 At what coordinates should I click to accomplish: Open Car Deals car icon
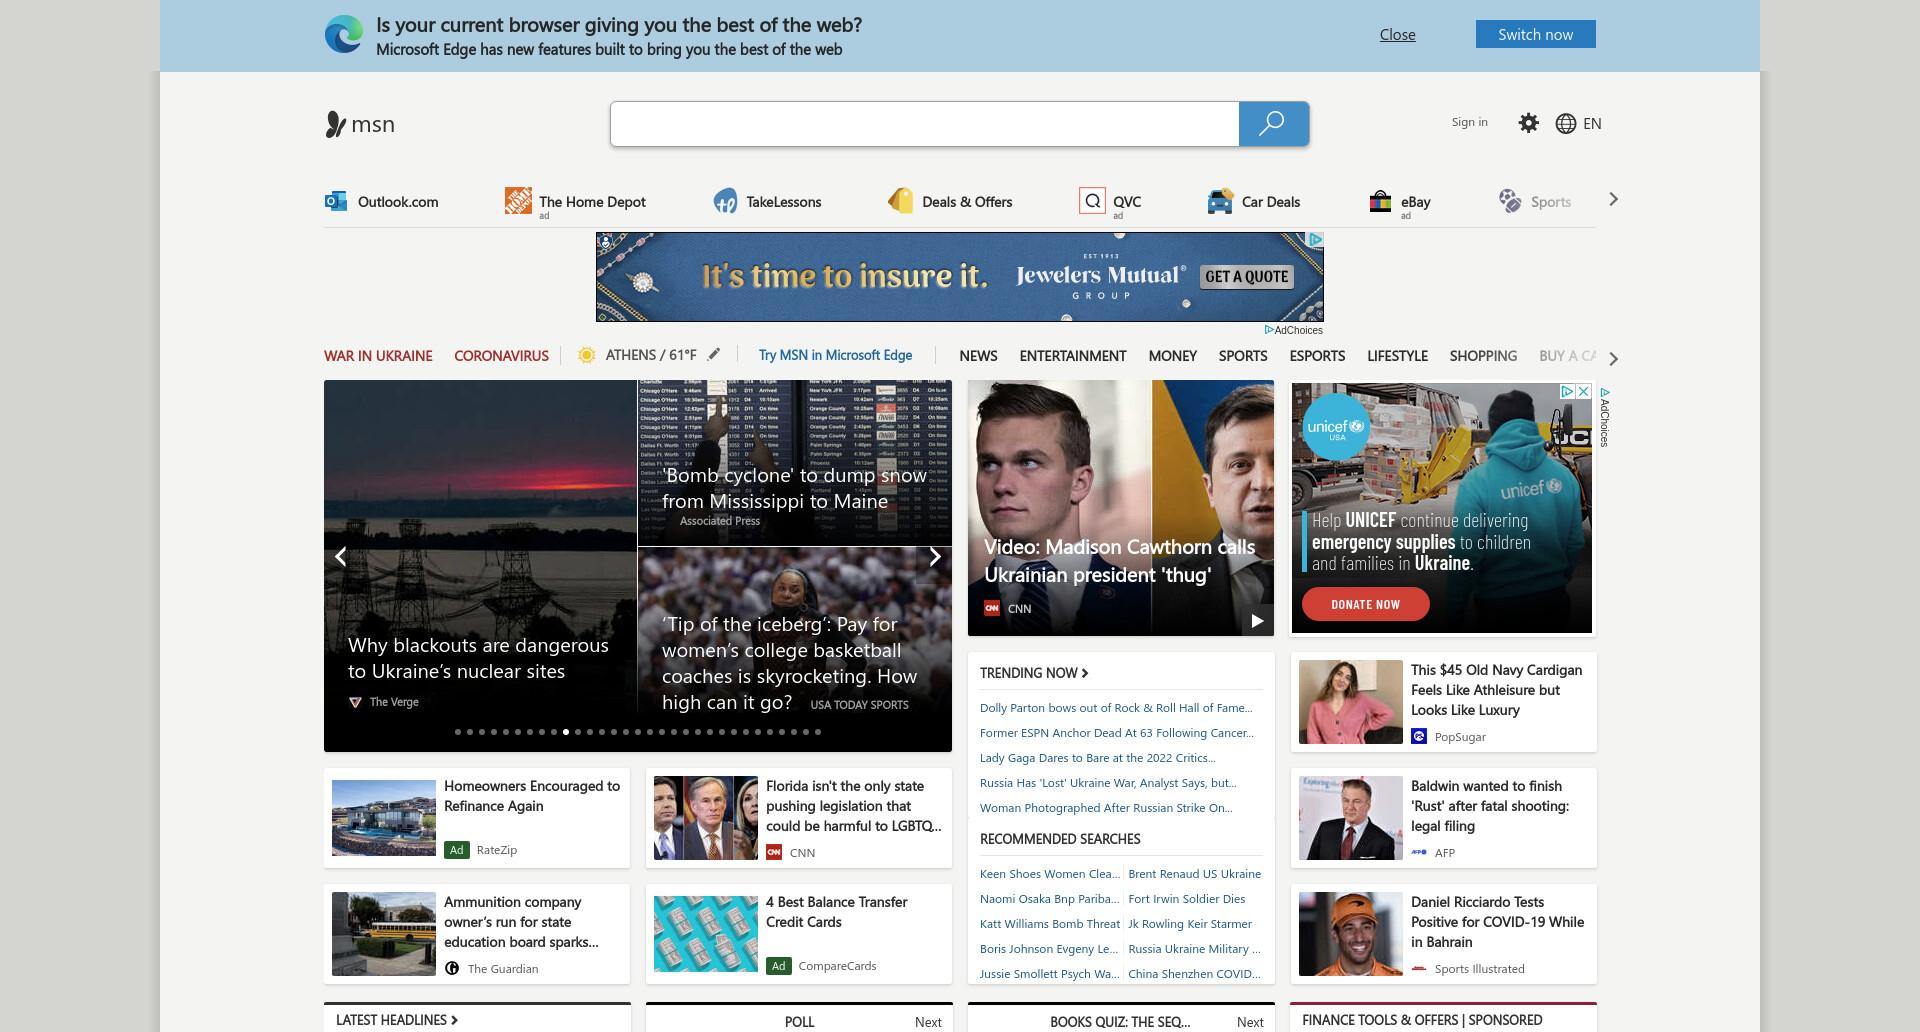[1220, 201]
